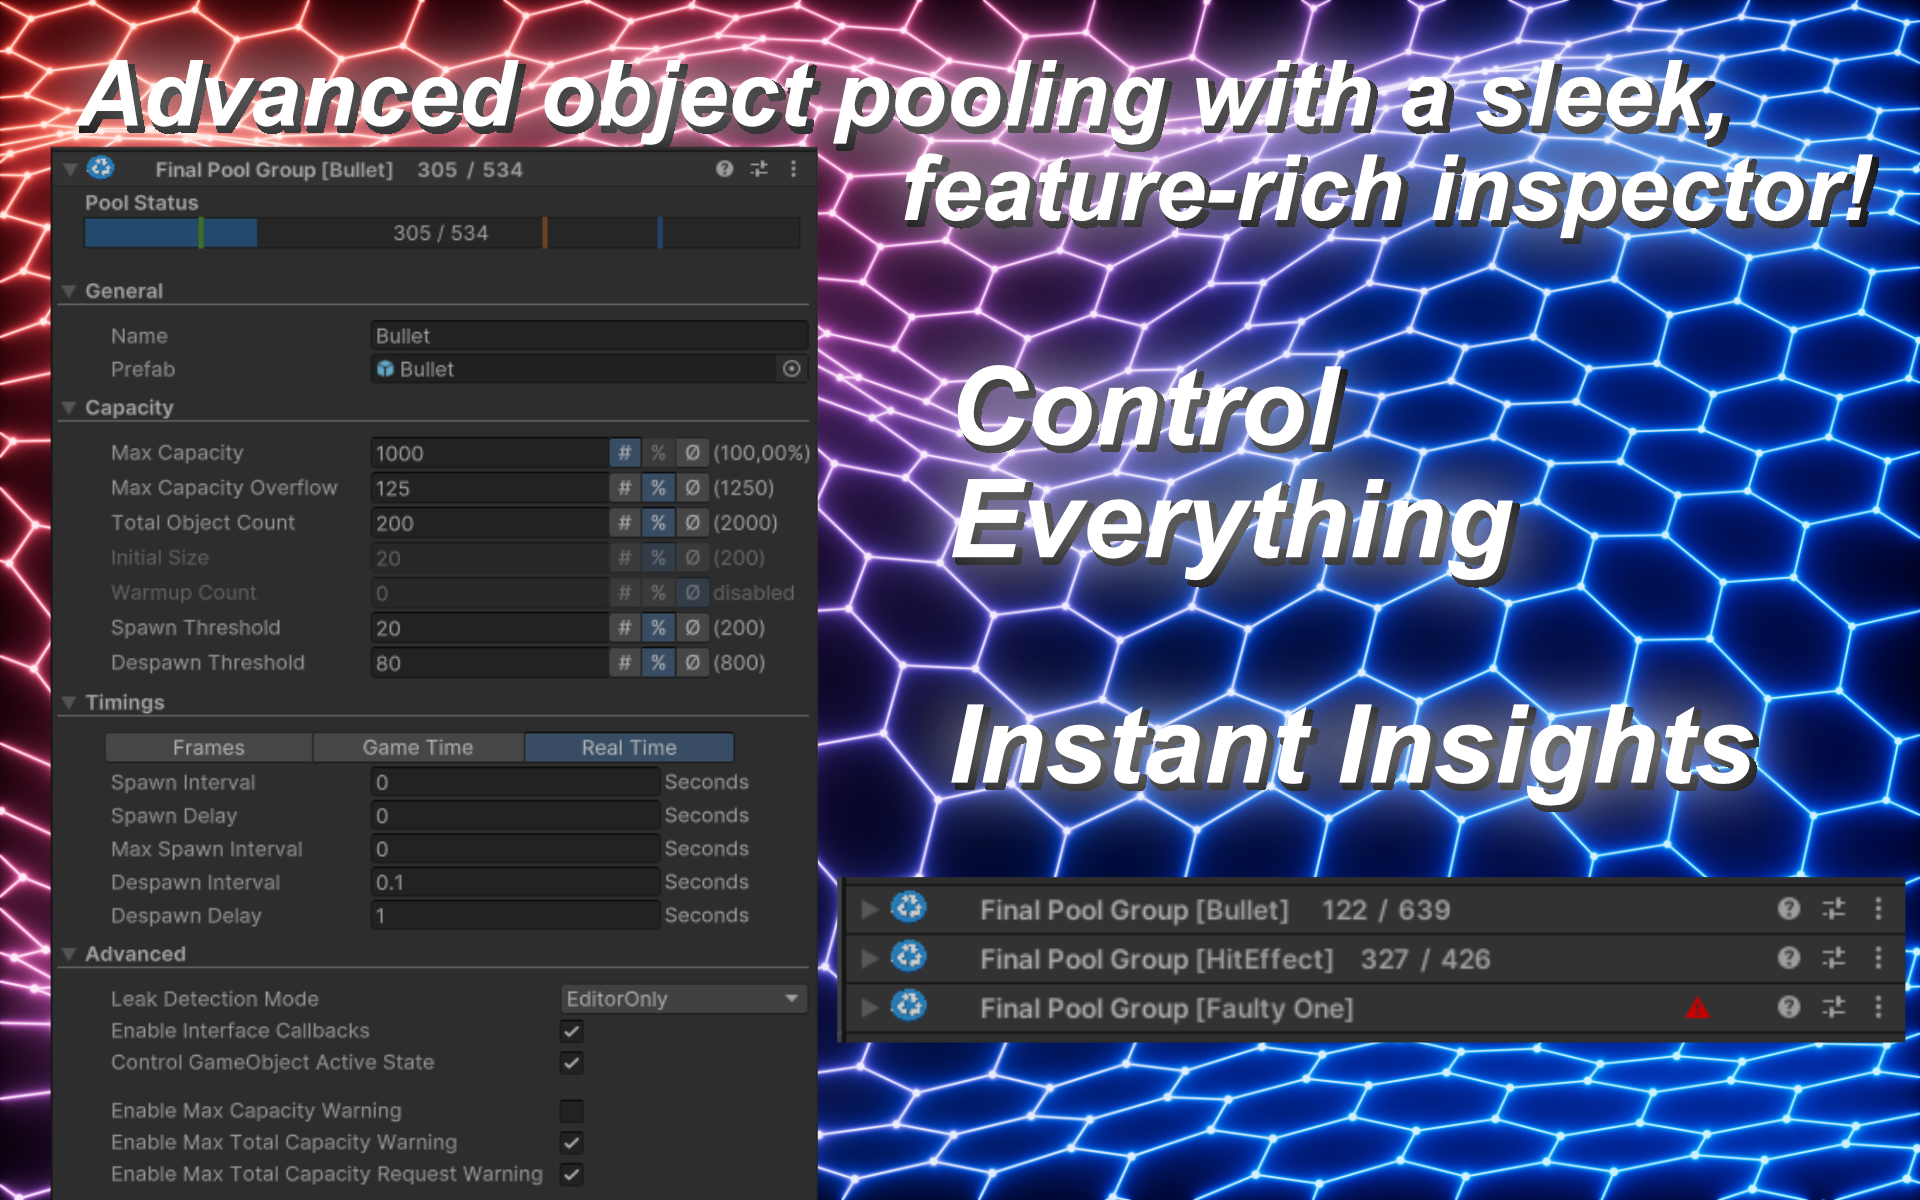
Task: Click help icon on Bullet inspector header
Action: [x=724, y=169]
